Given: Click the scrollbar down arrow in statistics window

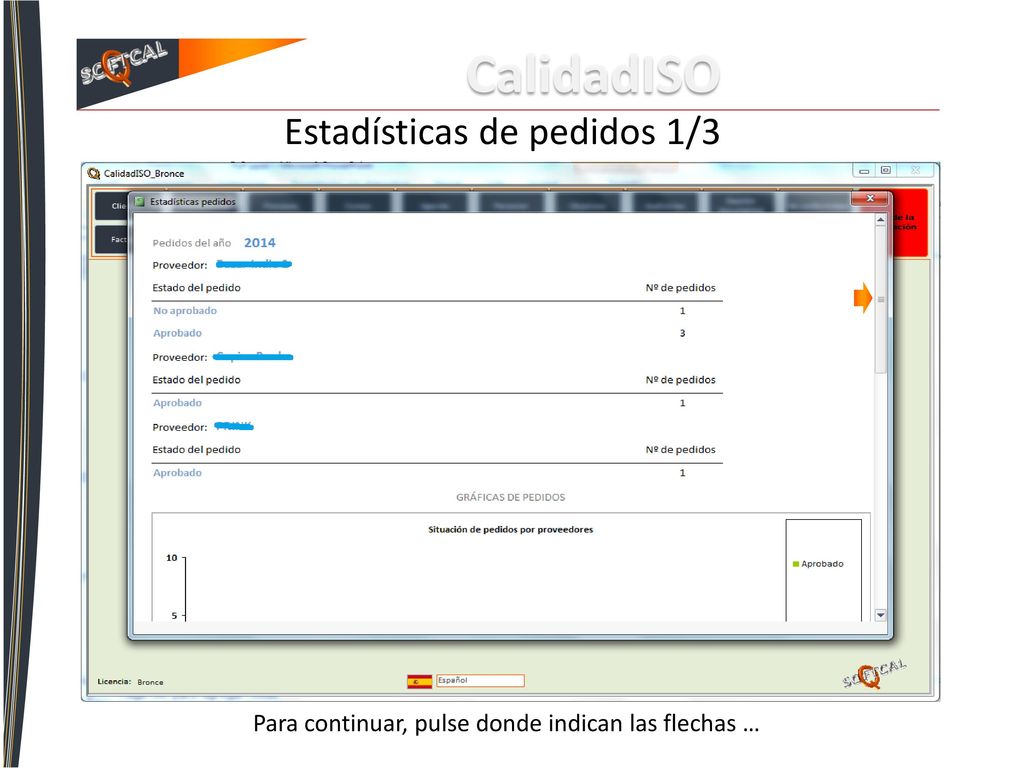Looking at the screenshot, I should tap(880, 615).
